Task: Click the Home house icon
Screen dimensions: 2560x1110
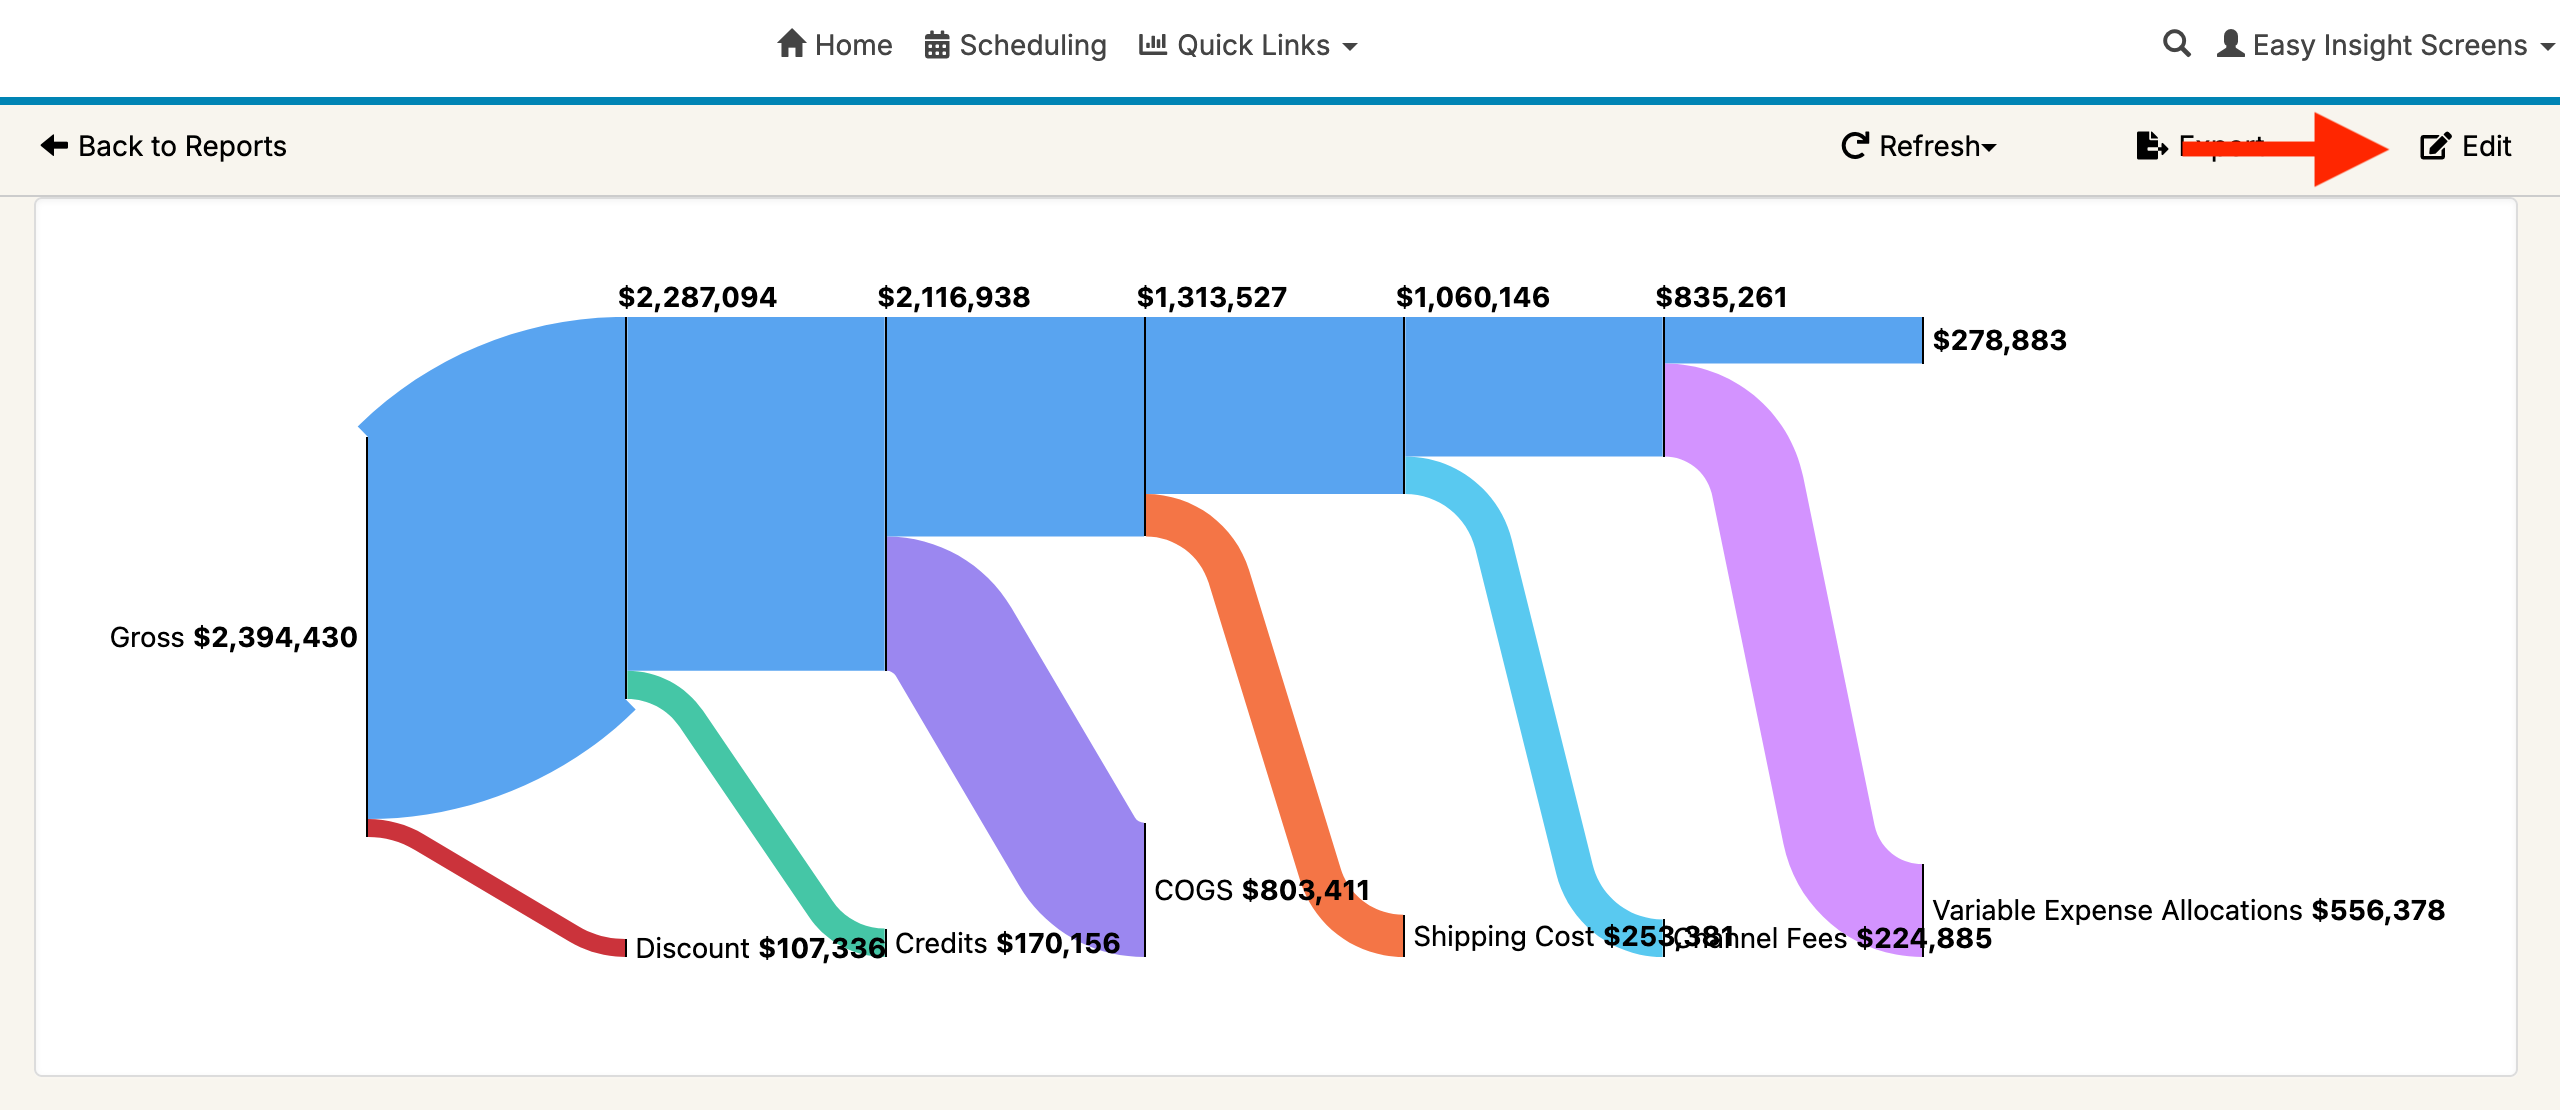Action: click(x=791, y=44)
